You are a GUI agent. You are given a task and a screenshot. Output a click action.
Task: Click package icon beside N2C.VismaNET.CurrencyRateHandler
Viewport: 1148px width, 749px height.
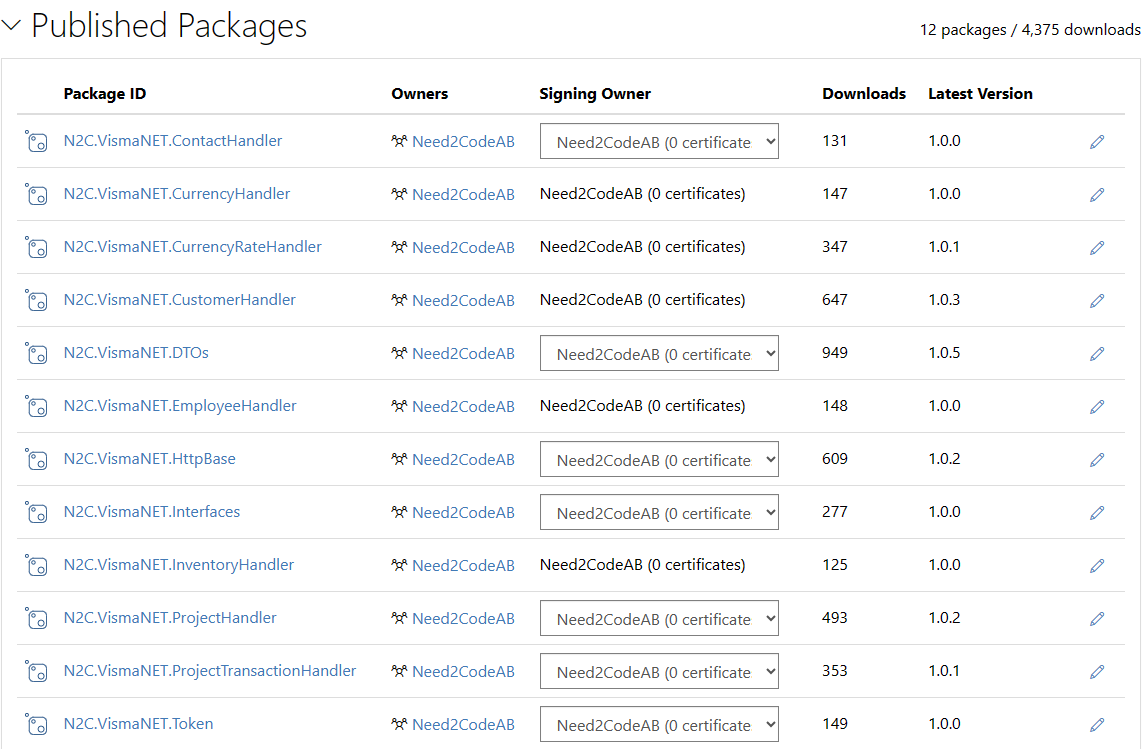[36, 247]
